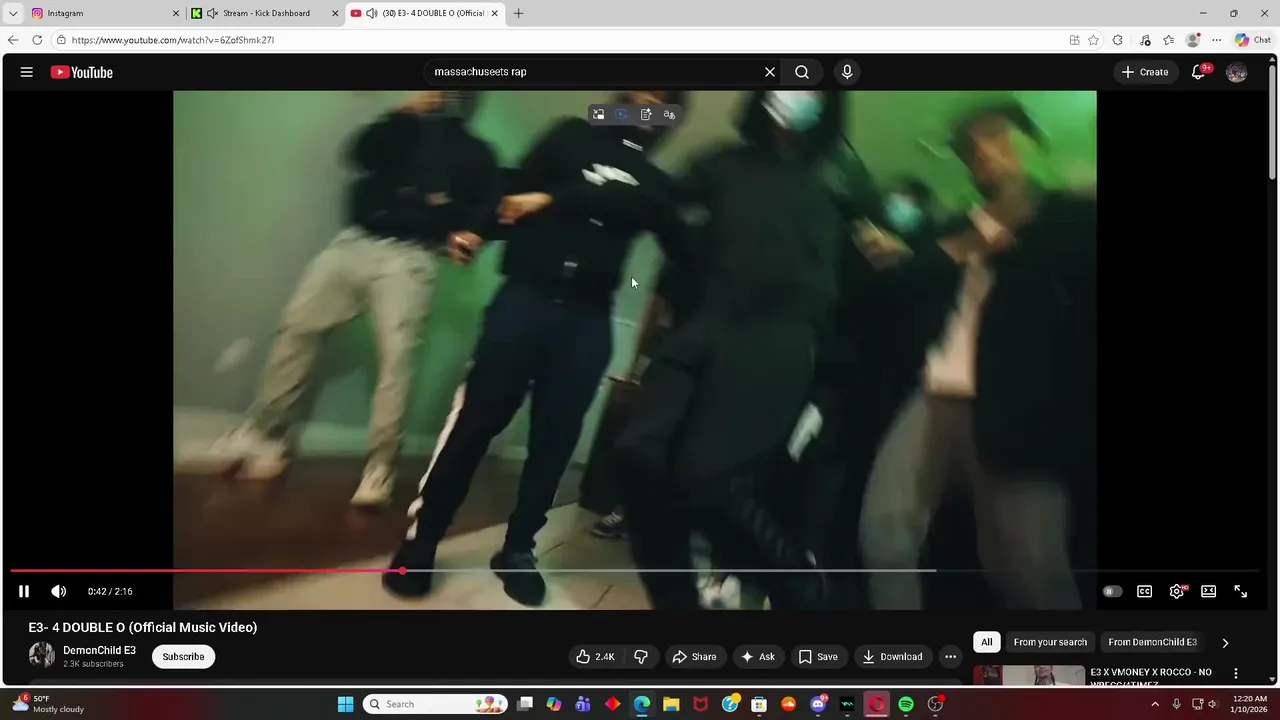Screen dimensions: 1280x720
Task: Open YouTube notifications bell
Action: (1198, 72)
